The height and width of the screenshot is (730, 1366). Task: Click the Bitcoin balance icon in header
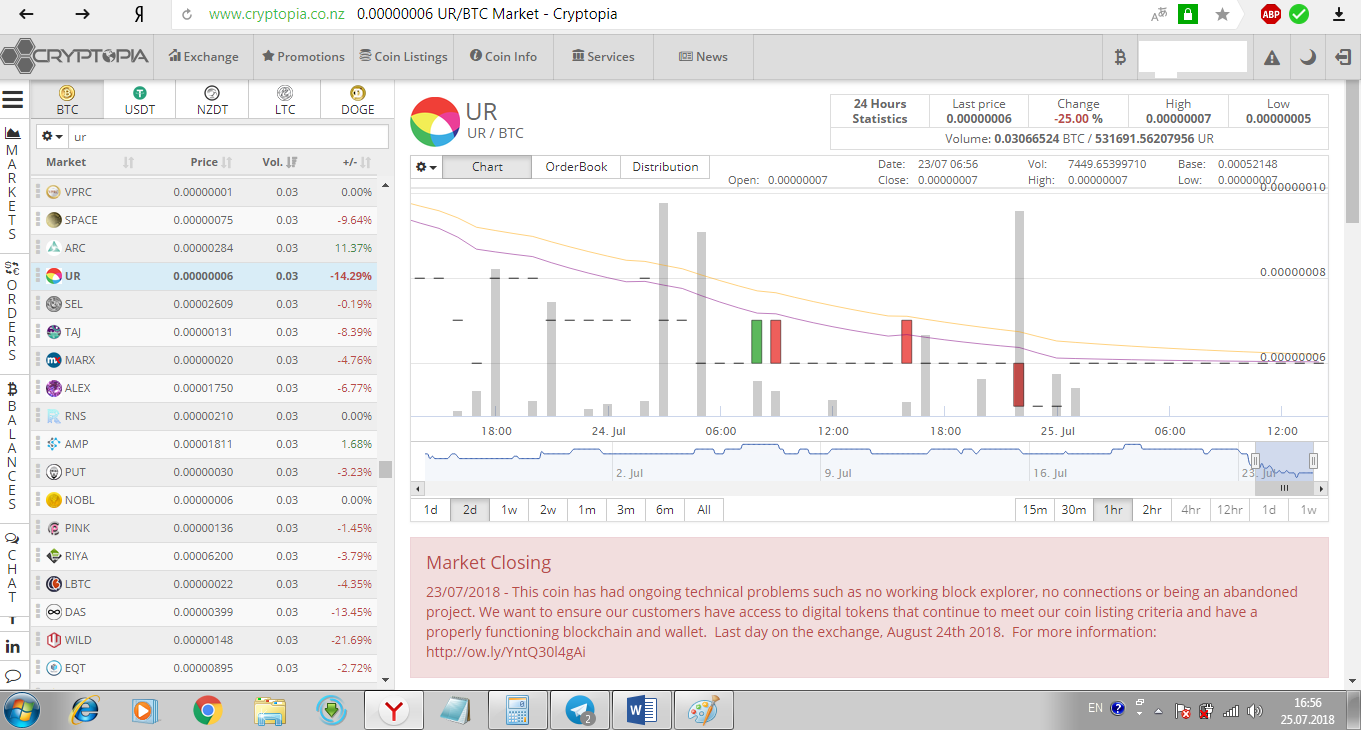click(1120, 57)
